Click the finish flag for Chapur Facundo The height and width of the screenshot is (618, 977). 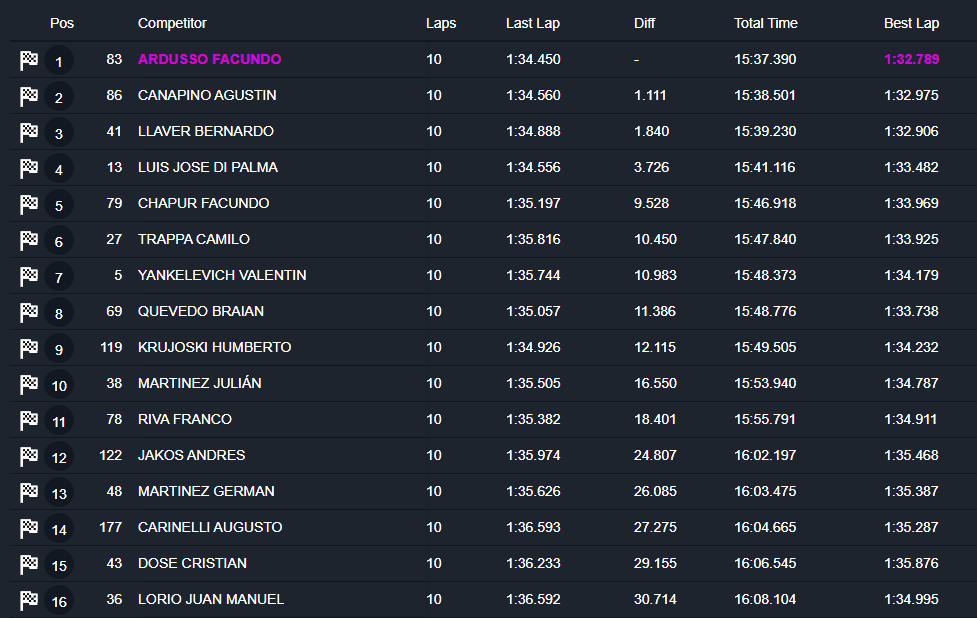(x=29, y=204)
